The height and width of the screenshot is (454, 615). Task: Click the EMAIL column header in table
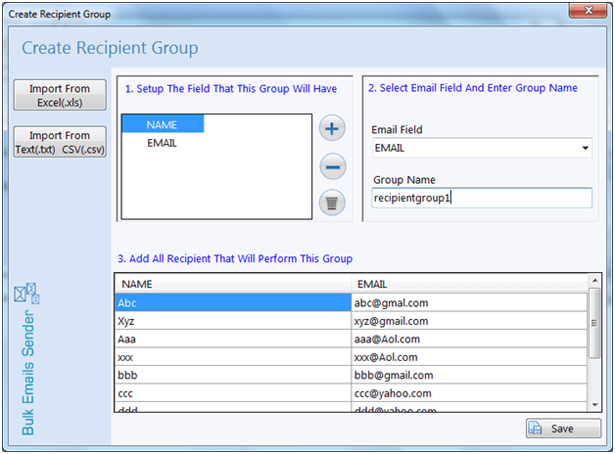469,284
